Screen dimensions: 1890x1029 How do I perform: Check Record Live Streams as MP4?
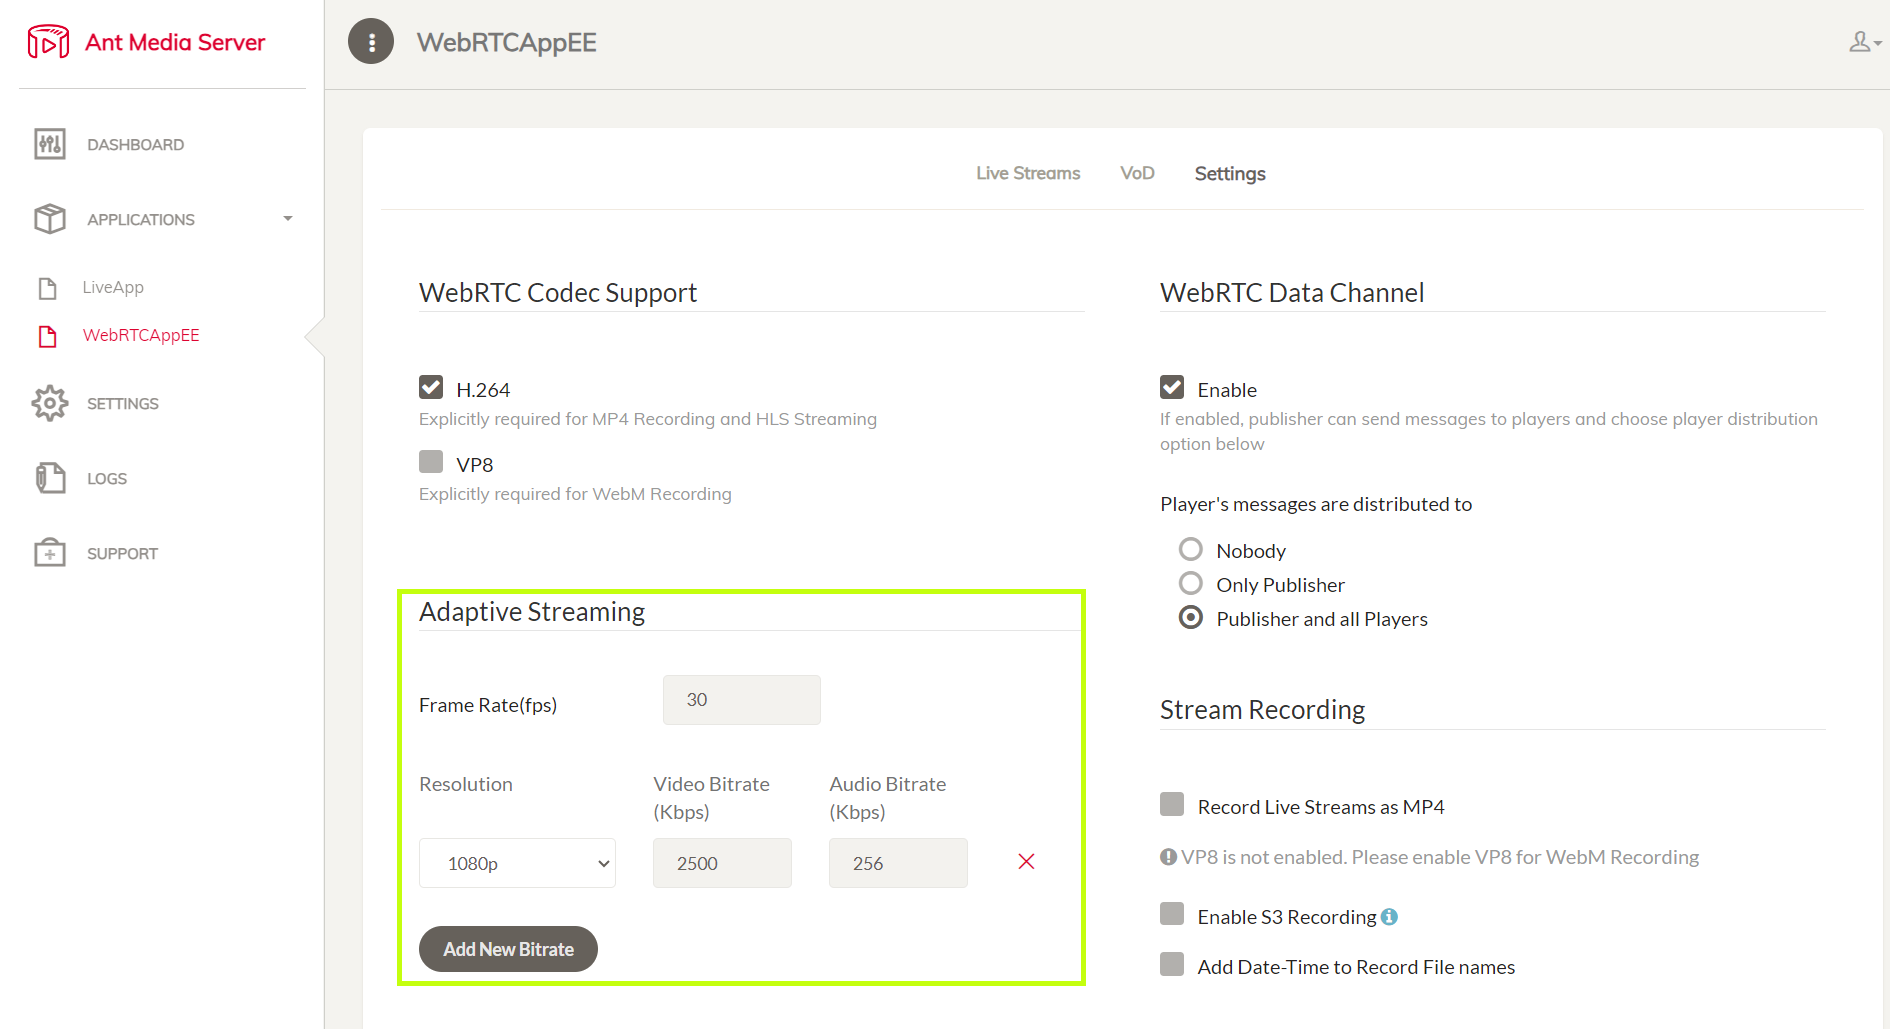1172,804
